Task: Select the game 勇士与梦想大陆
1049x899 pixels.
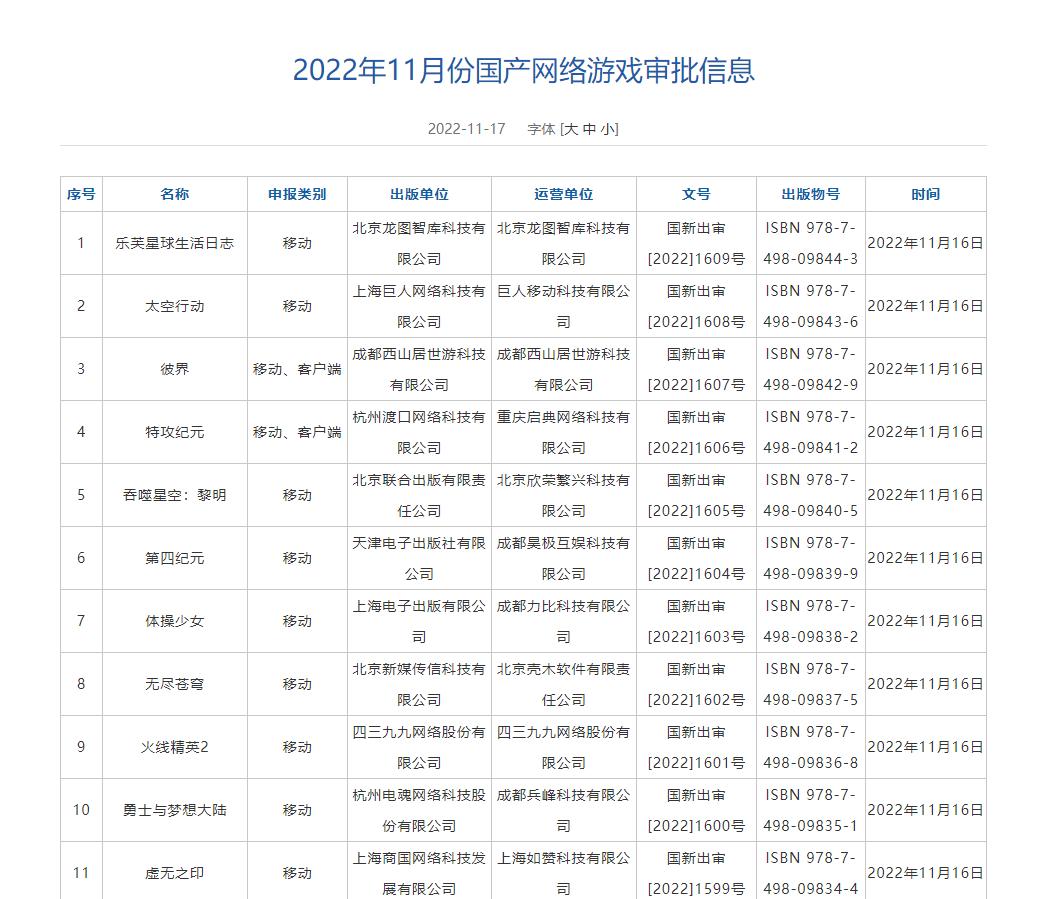Action: click(177, 809)
